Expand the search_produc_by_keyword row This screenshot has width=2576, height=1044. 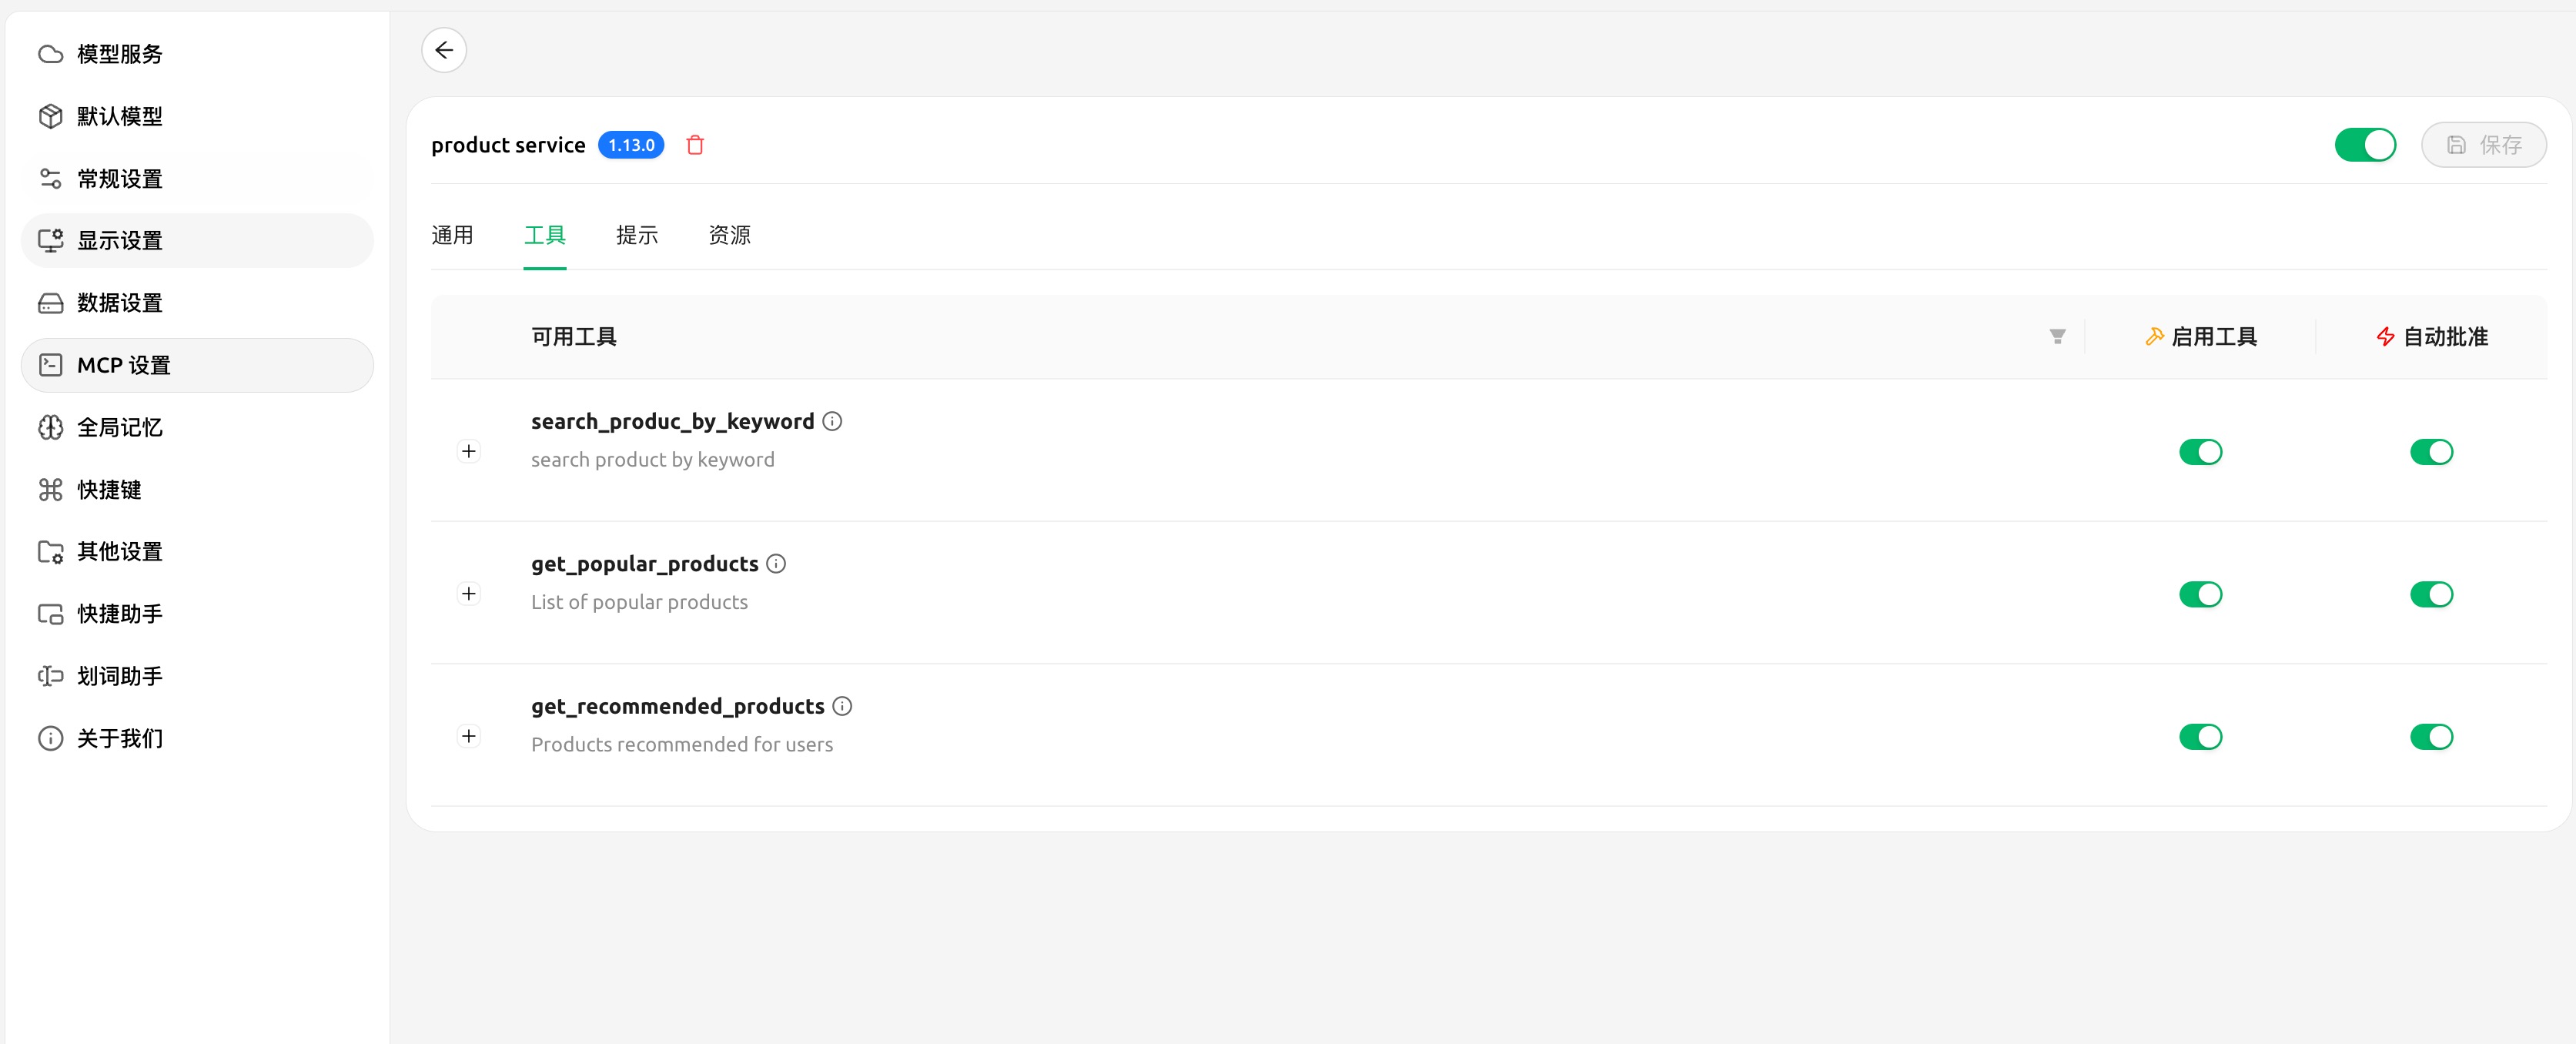click(x=468, y=451)
